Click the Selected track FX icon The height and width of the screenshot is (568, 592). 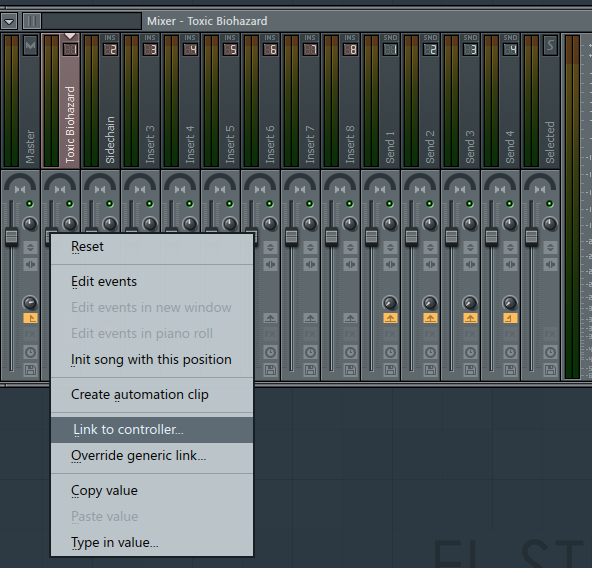pyautogui.click(x=550, y=334)
